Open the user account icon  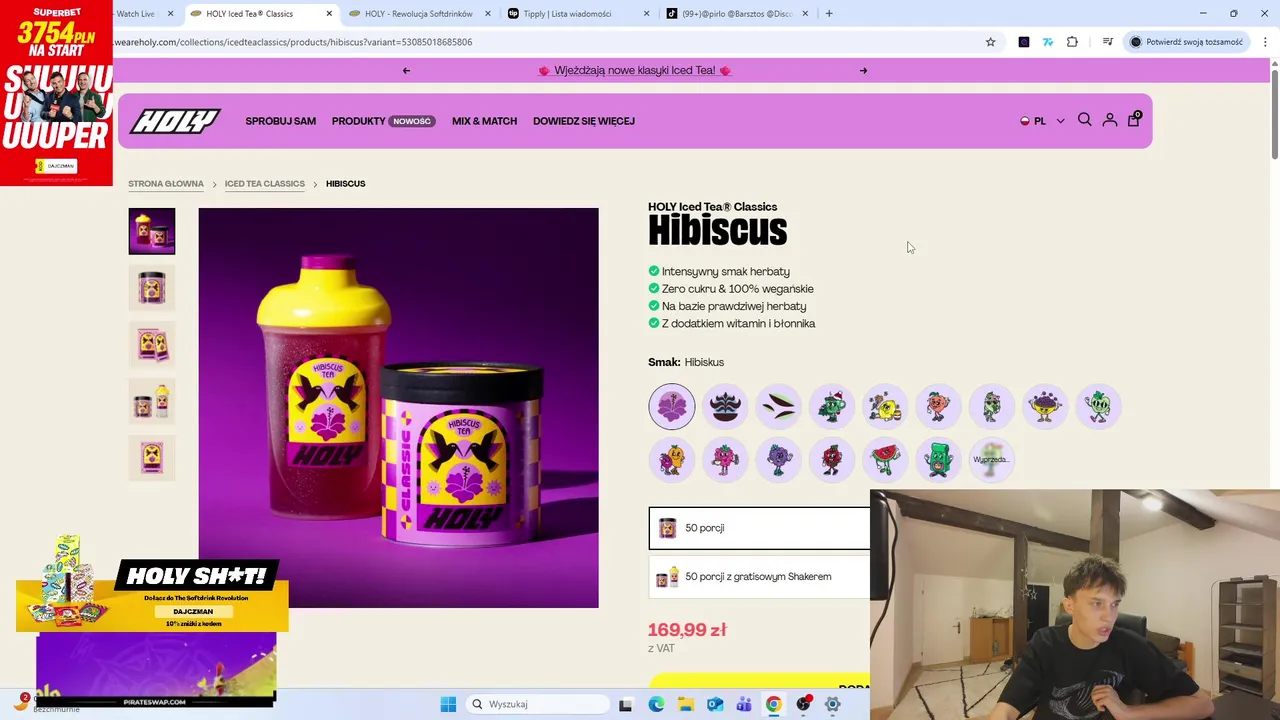pyautogui.click(x=1109, y=120)
